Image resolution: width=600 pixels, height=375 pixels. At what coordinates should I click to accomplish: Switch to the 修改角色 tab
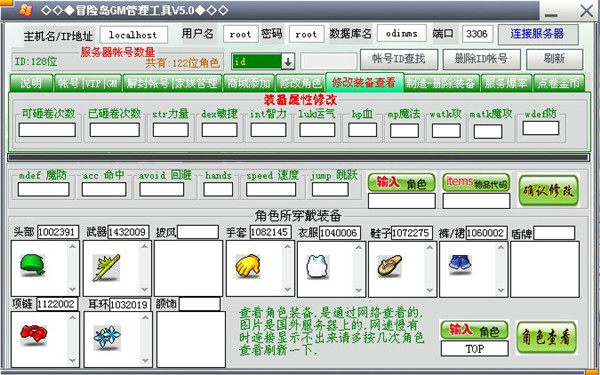pyautogui.click(x=300, y=83)
